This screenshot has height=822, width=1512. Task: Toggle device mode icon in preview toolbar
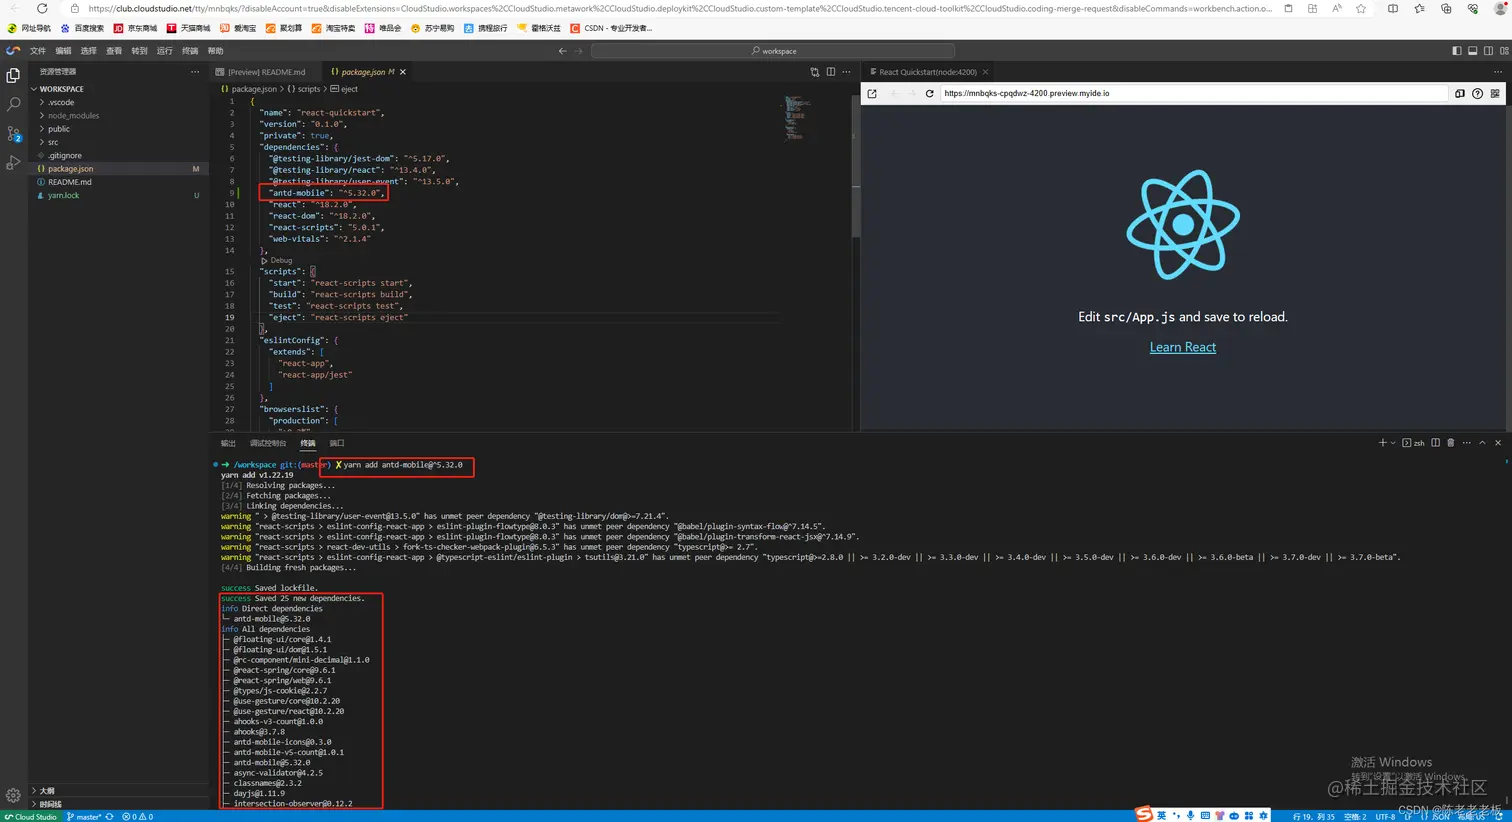point(1460,93)
